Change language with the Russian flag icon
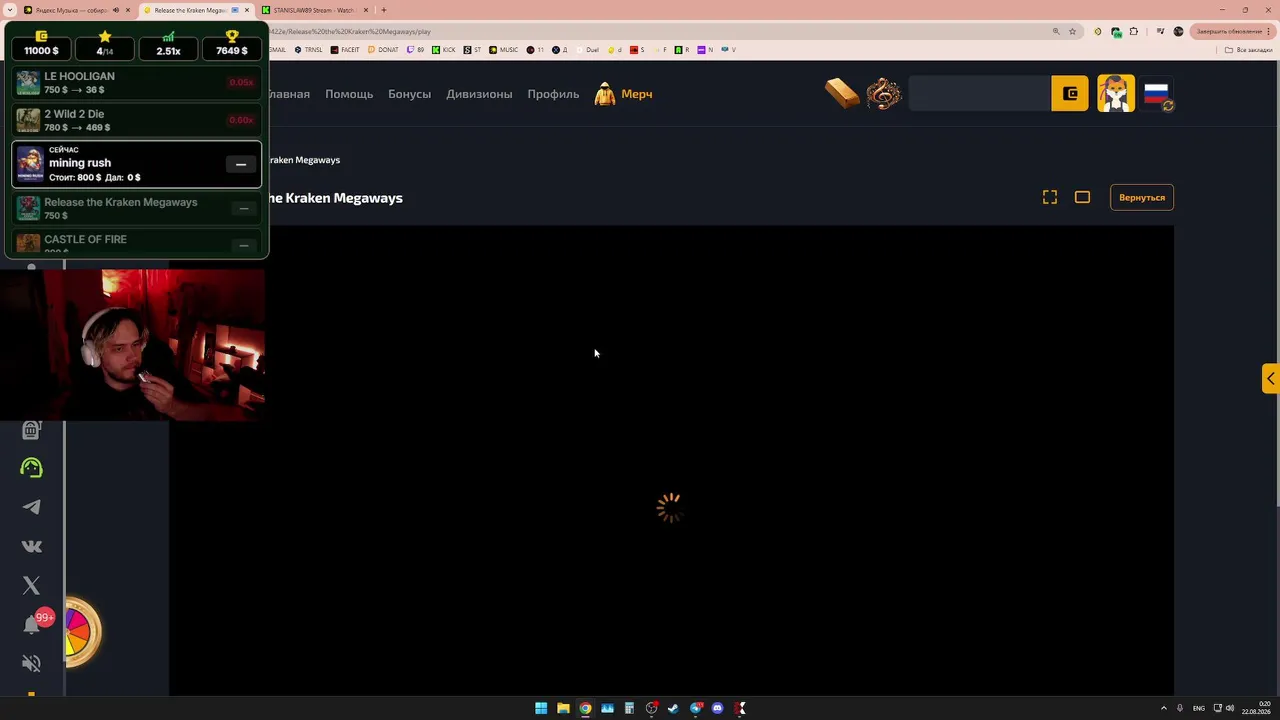Screen dimensions: 1280x720 point(1158,94)
